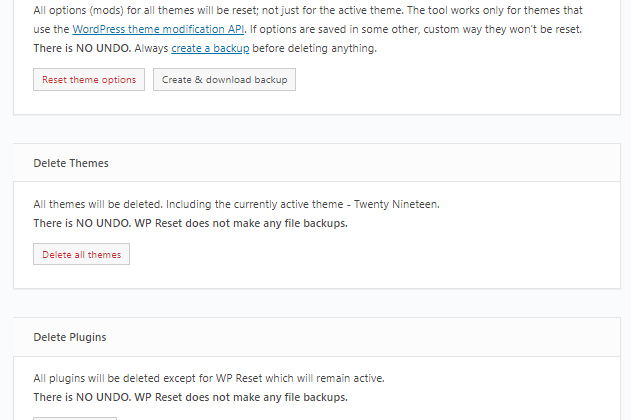The height and width of the screenshot is (420, 631).
Task: Follow the create a backup link
Action: 210,48
